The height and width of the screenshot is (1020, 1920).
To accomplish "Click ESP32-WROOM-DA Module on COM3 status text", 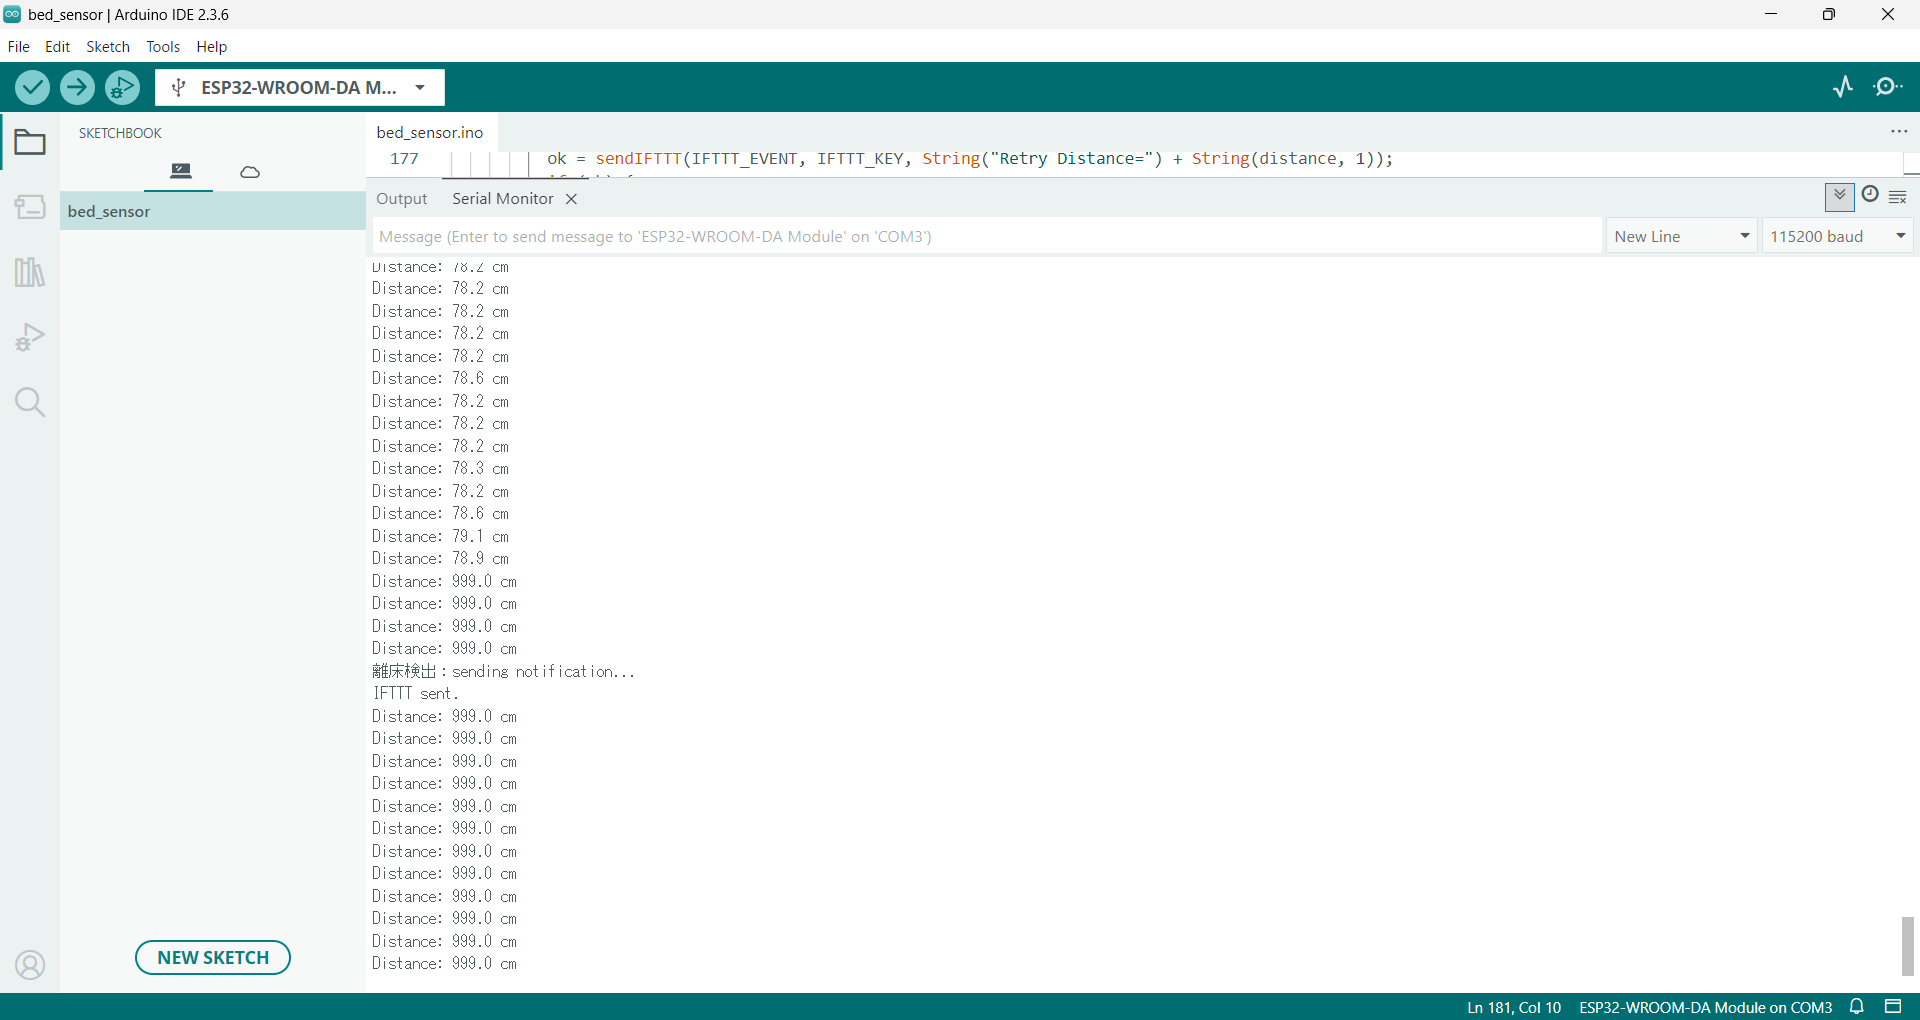I will tap(1706, 1008).
